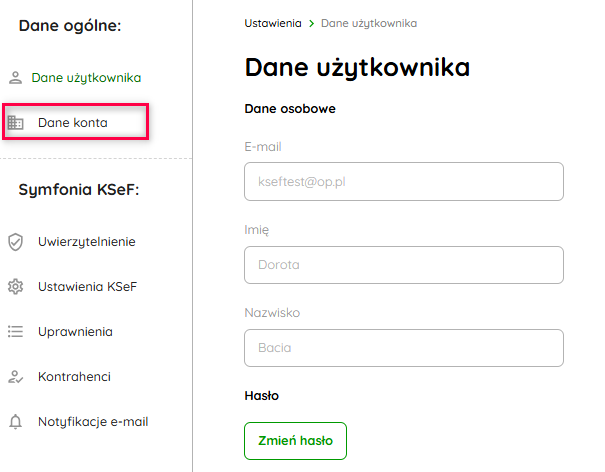Go to the Uwierzytelnienie section label
The image size is (605, 472).
(x=87, y=241)
